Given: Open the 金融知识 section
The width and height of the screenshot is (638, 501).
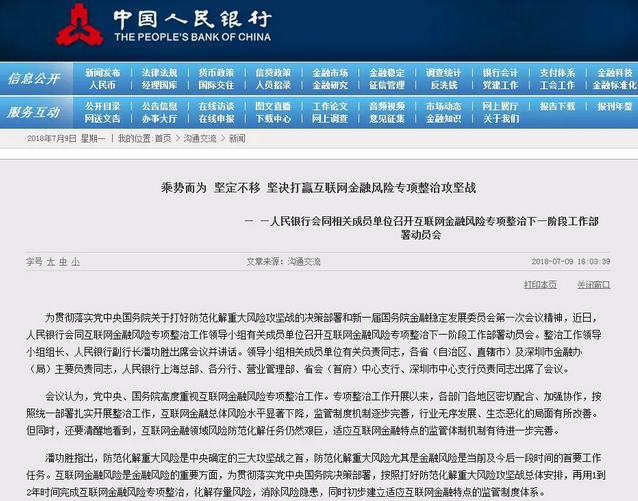Looking at the screenshot, I should coord(444,119).
